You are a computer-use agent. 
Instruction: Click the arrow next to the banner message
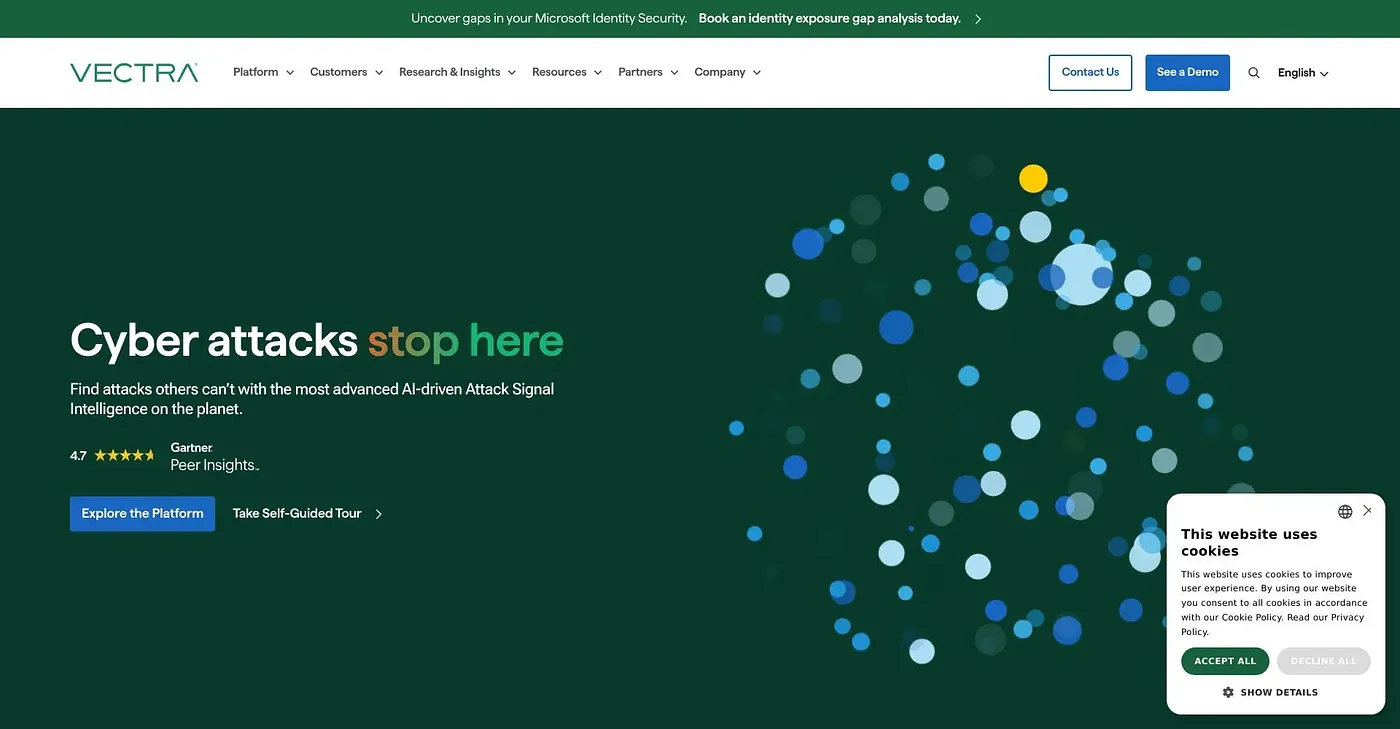click(978, 19)
